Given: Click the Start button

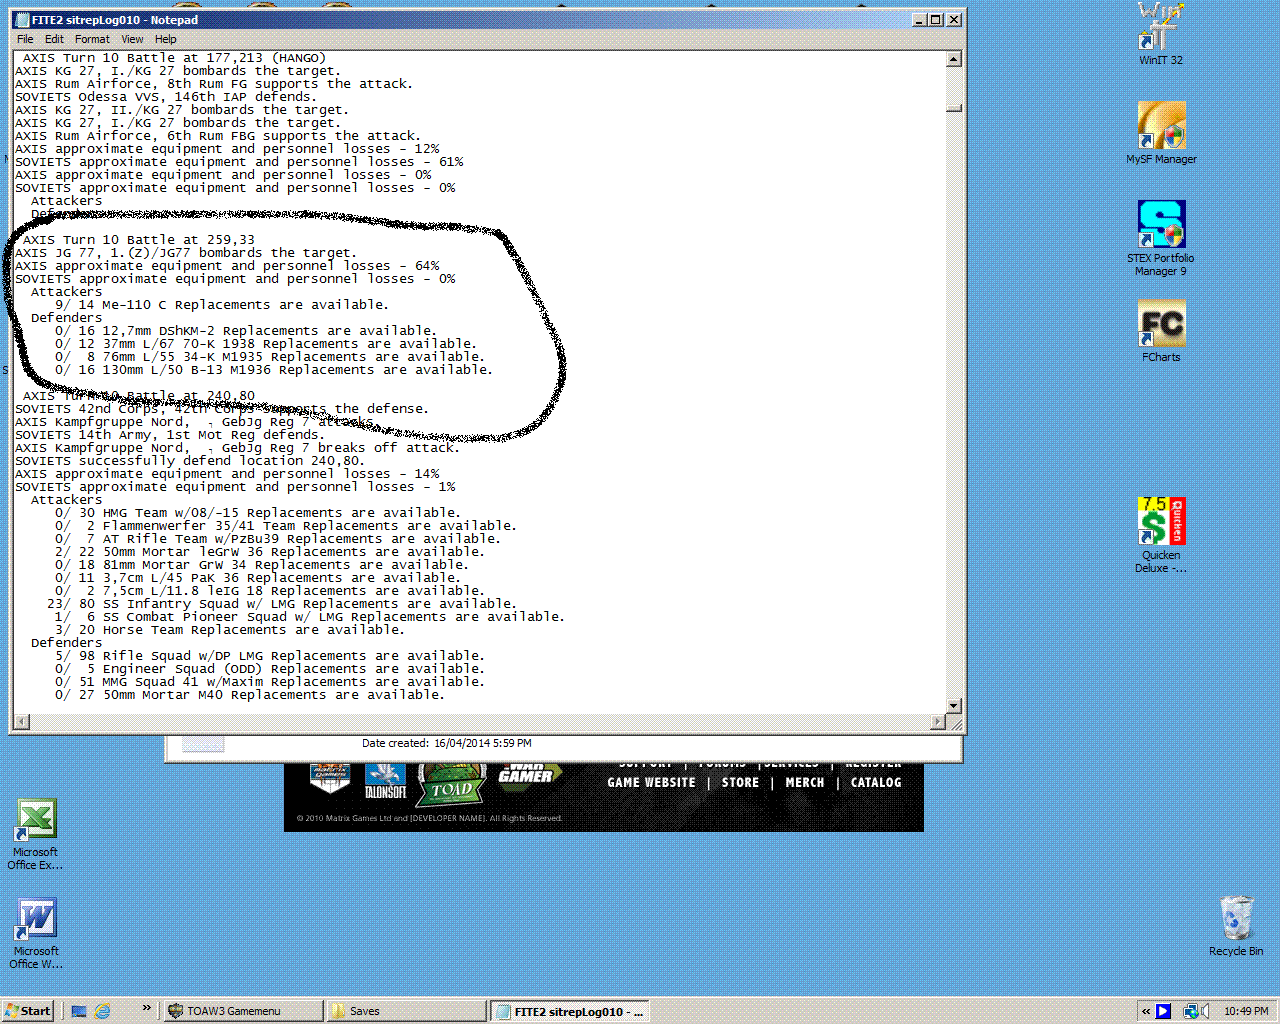Looking at the screenshot, I should point(28,1011).
